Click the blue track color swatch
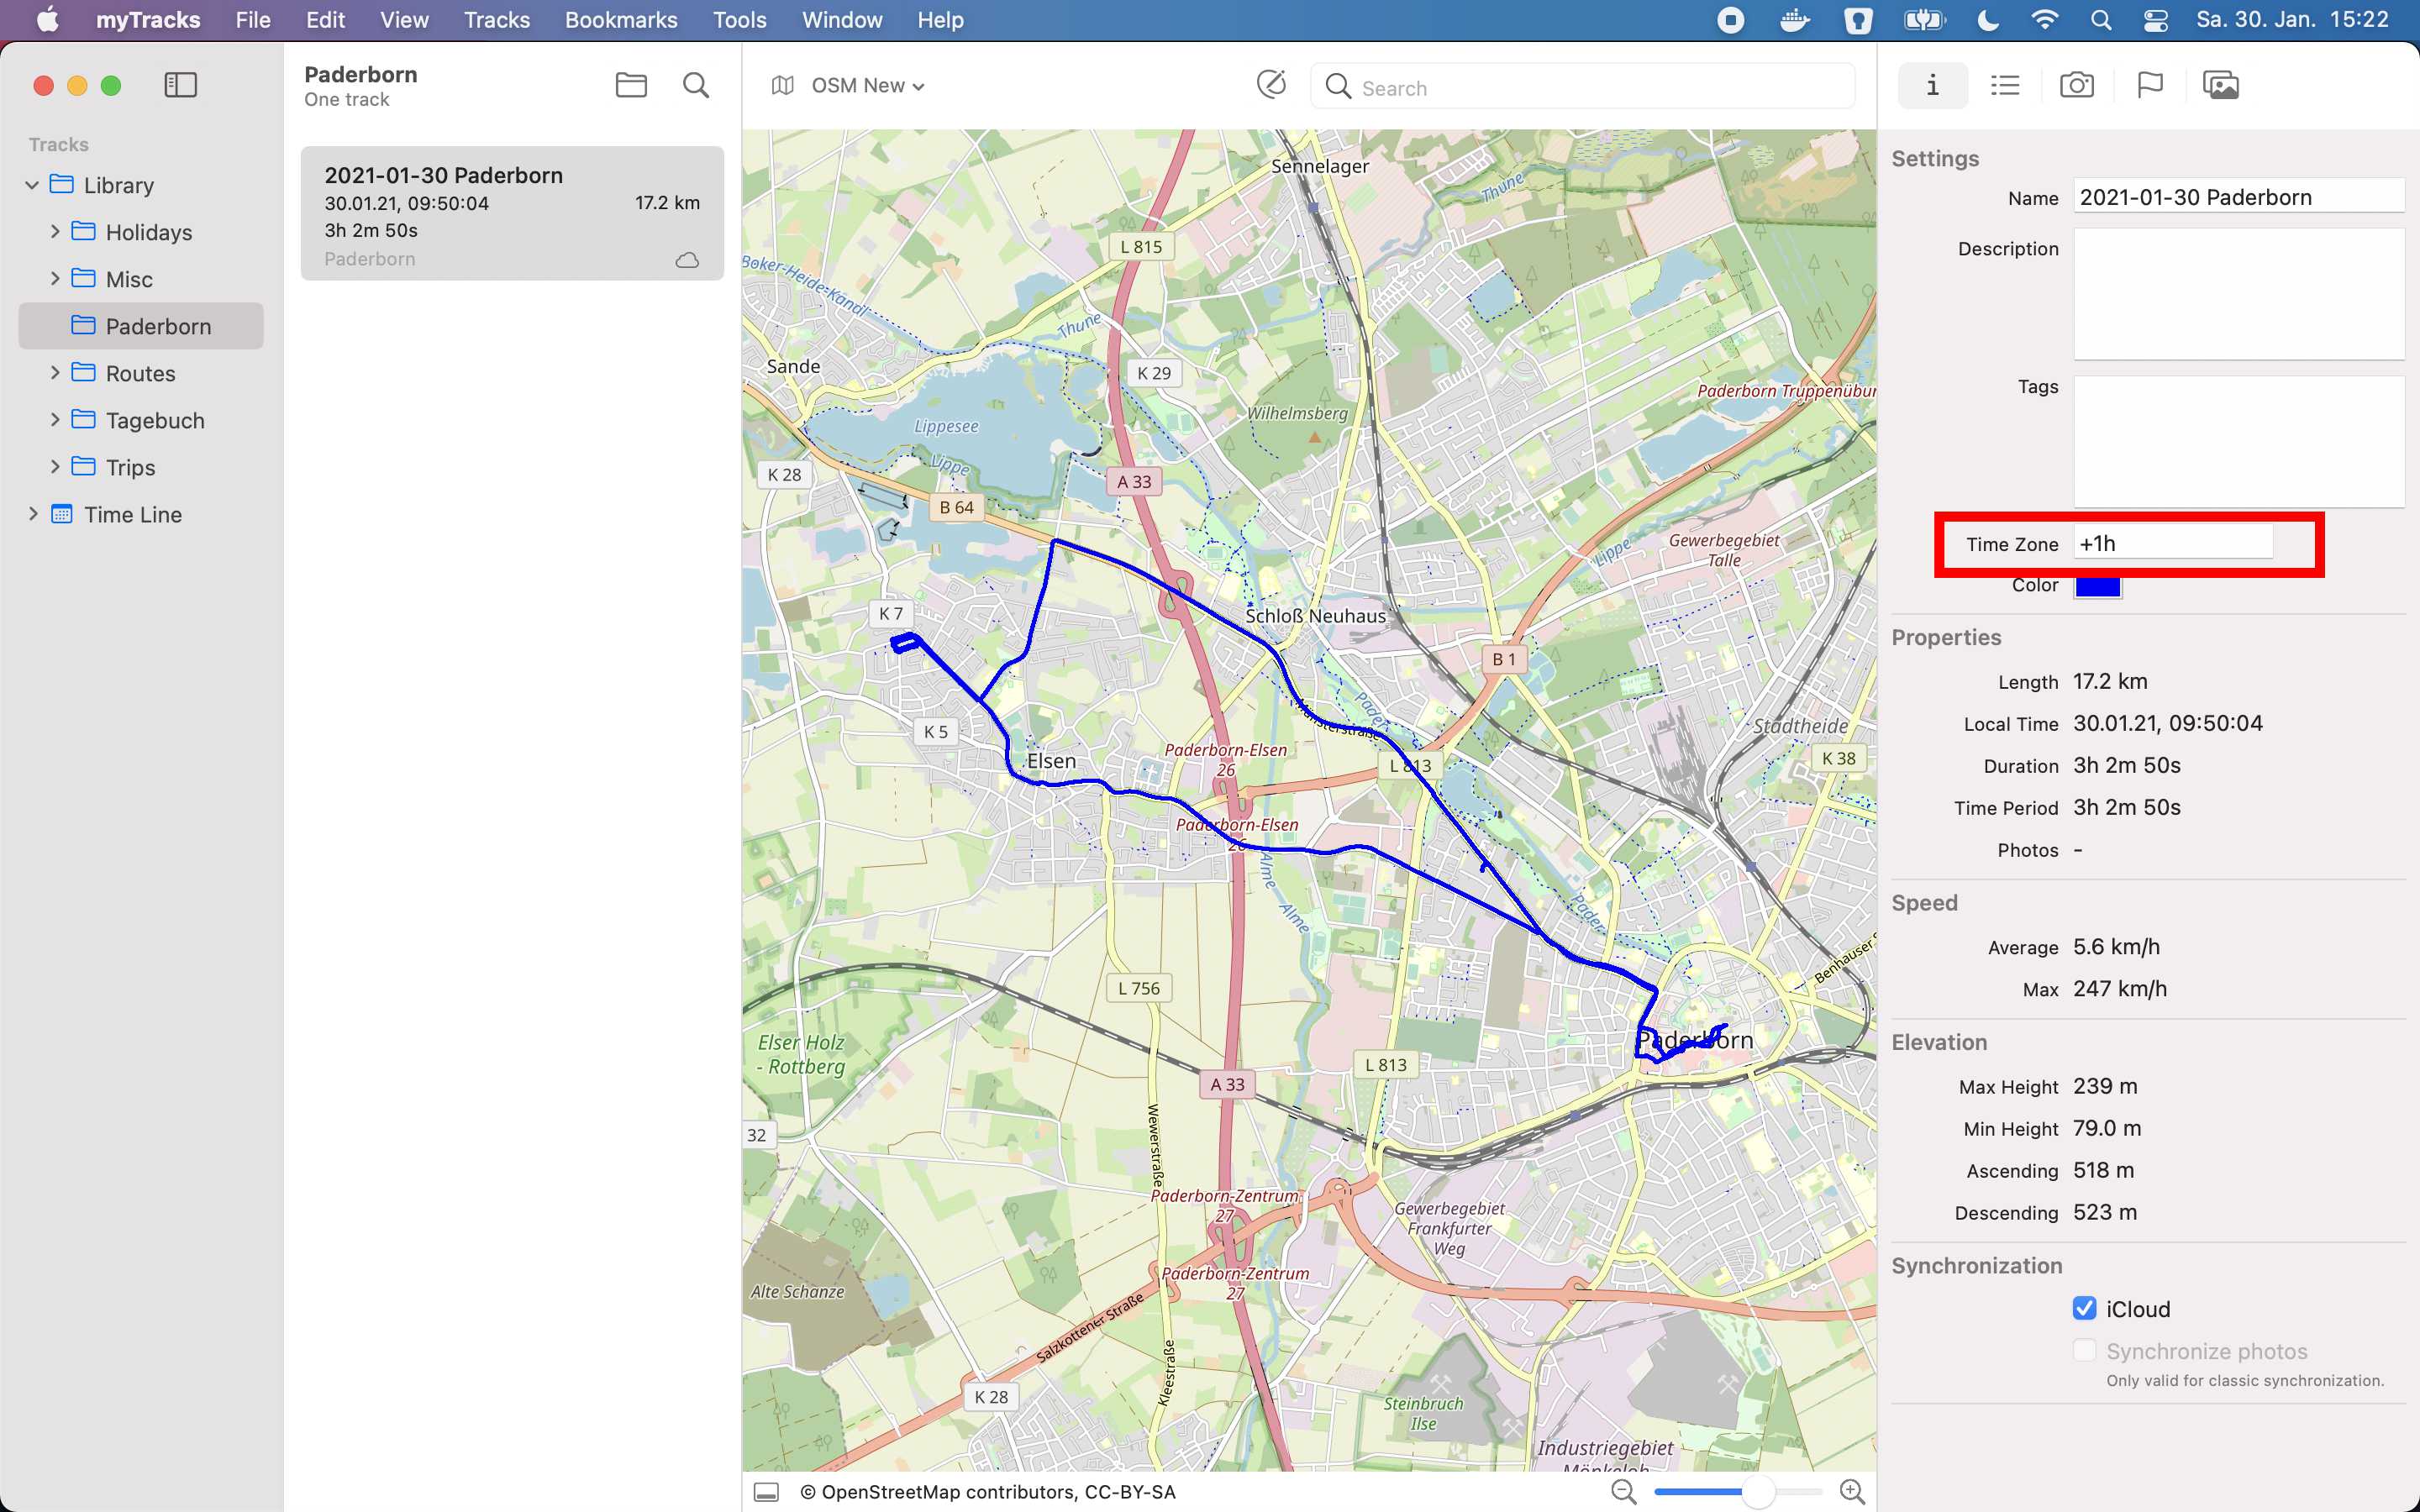 [2097, 586]
